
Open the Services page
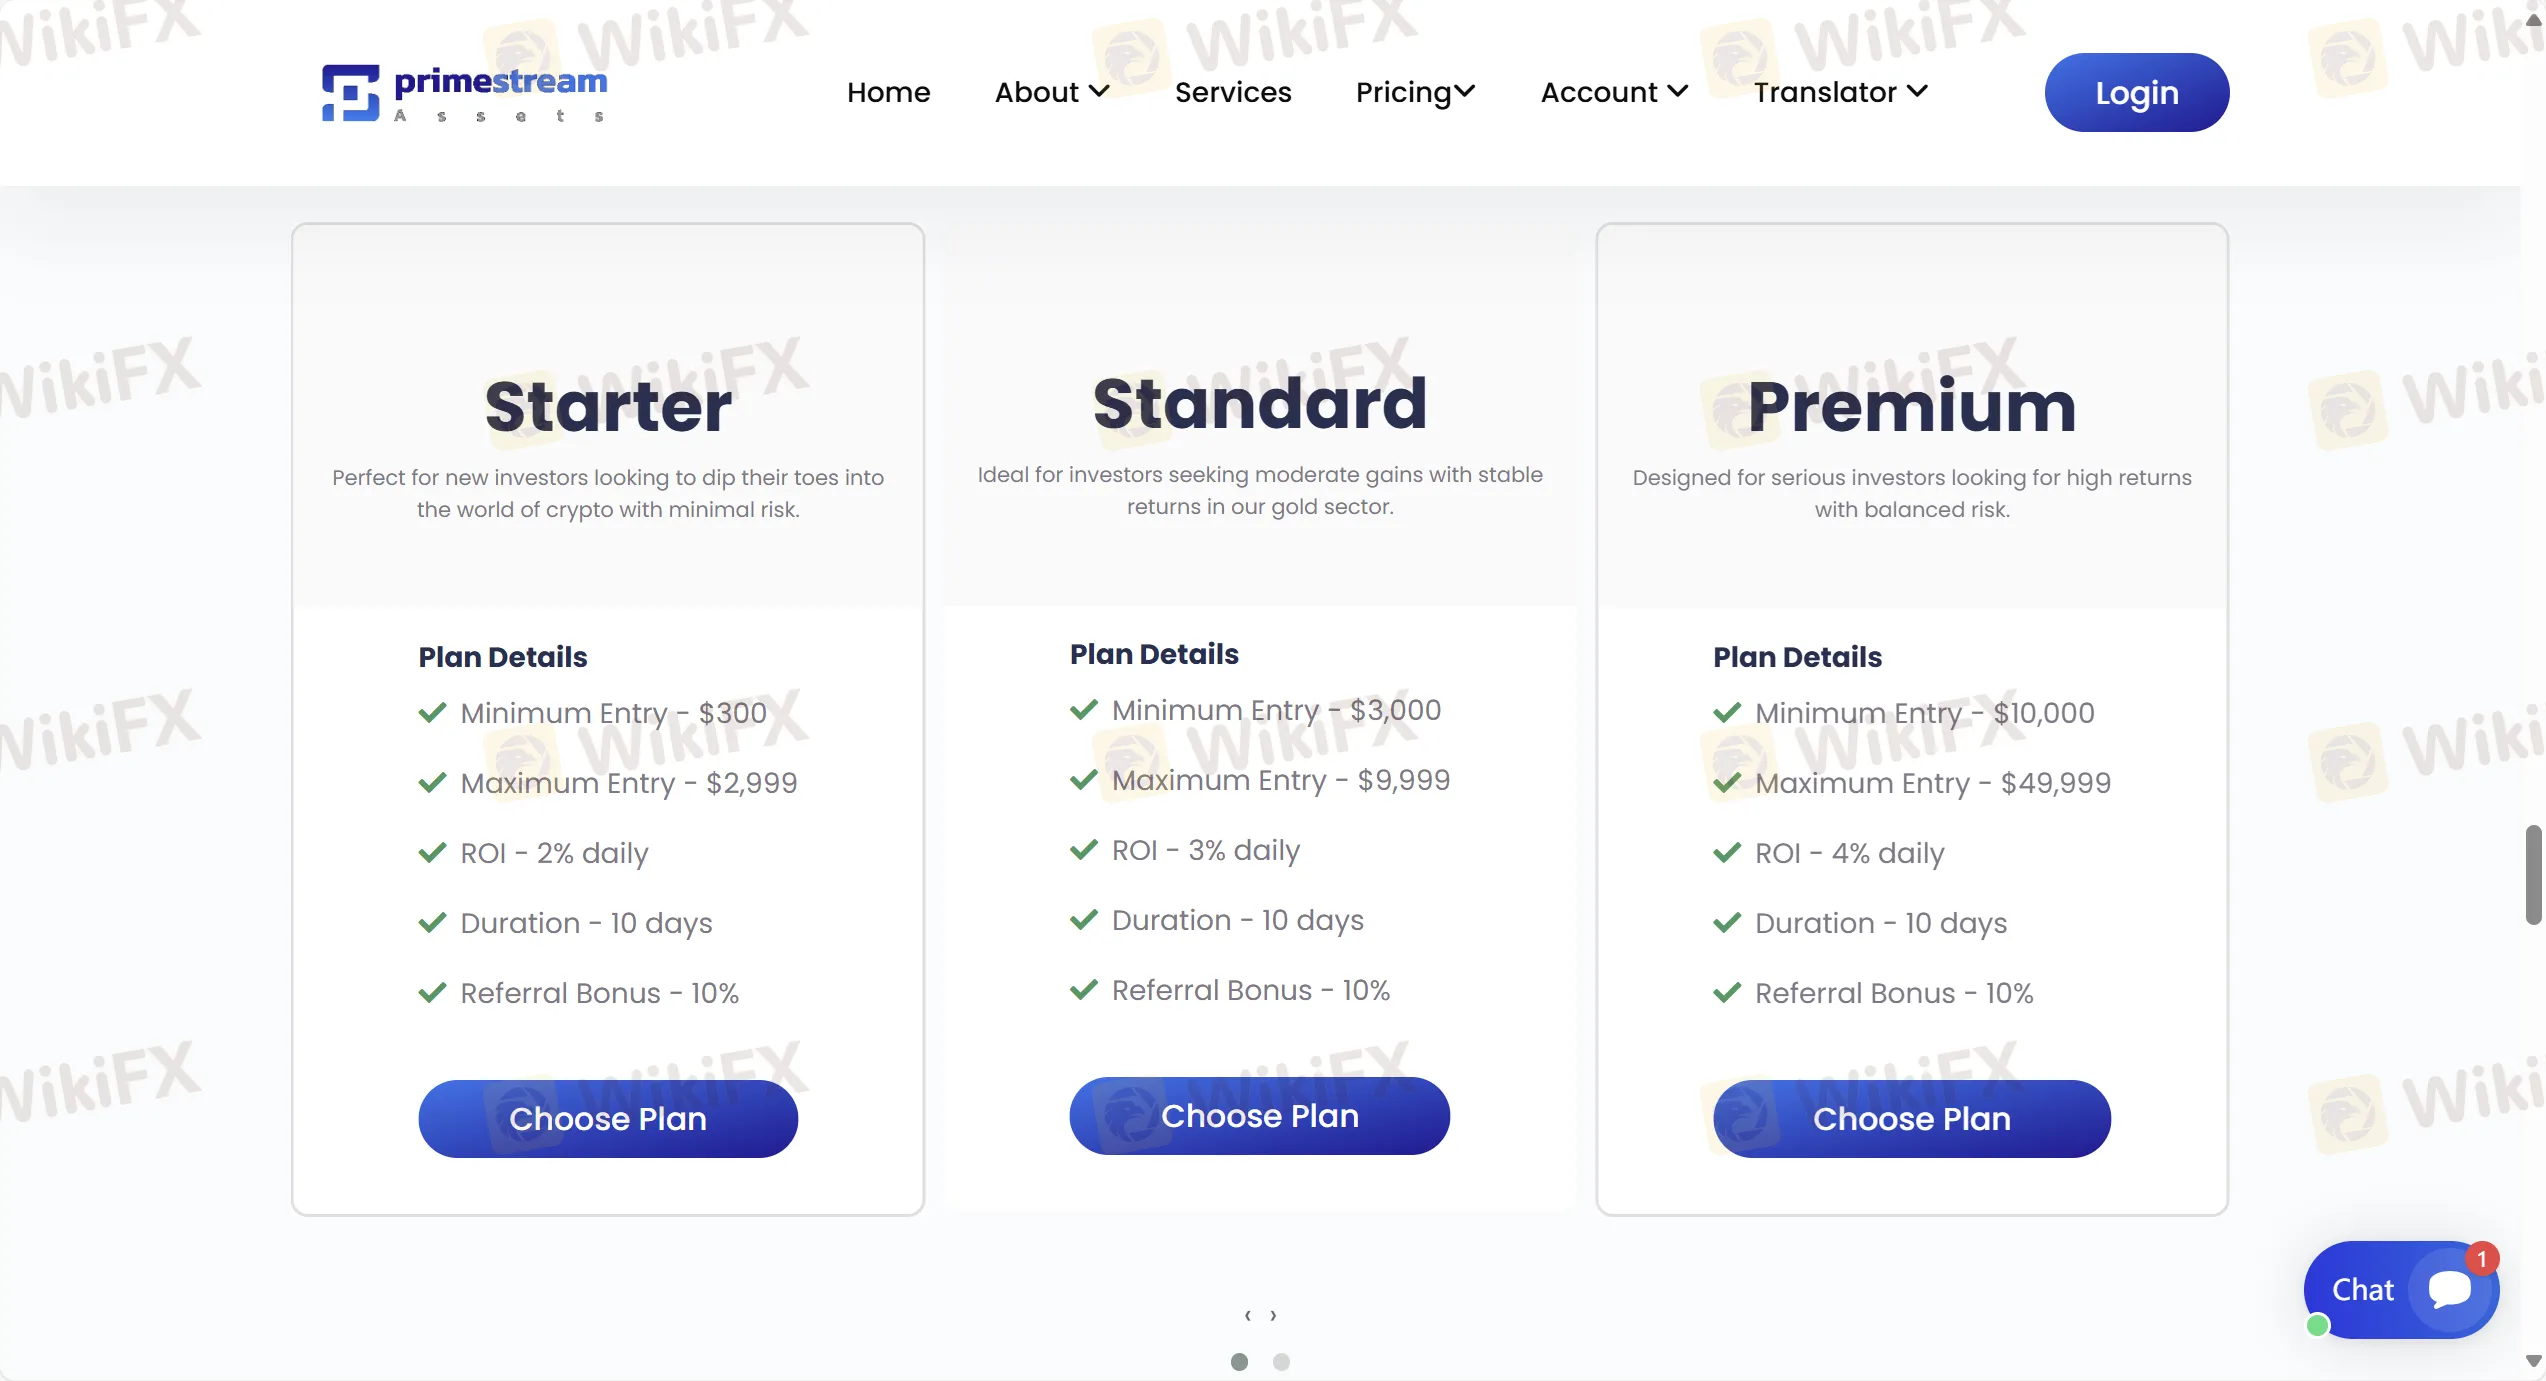coord(1233,92)
